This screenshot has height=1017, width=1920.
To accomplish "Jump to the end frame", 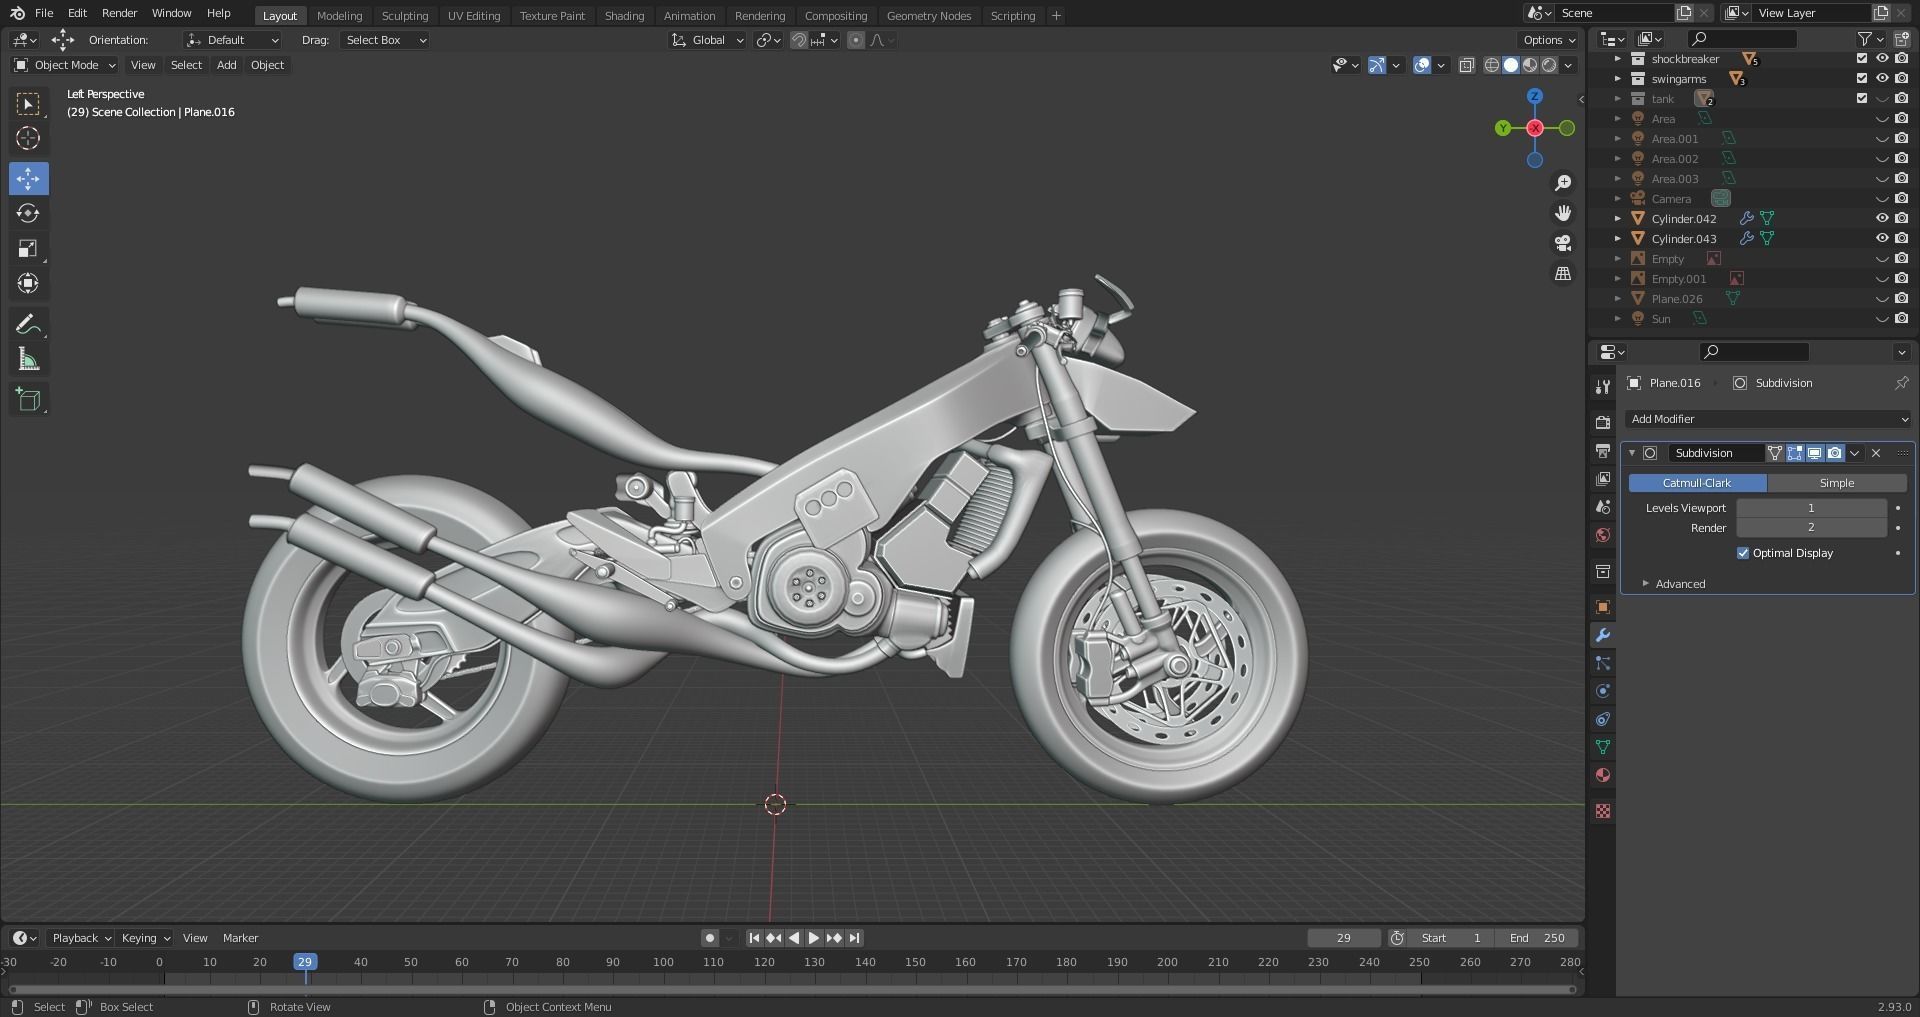I will coord(854,938).
